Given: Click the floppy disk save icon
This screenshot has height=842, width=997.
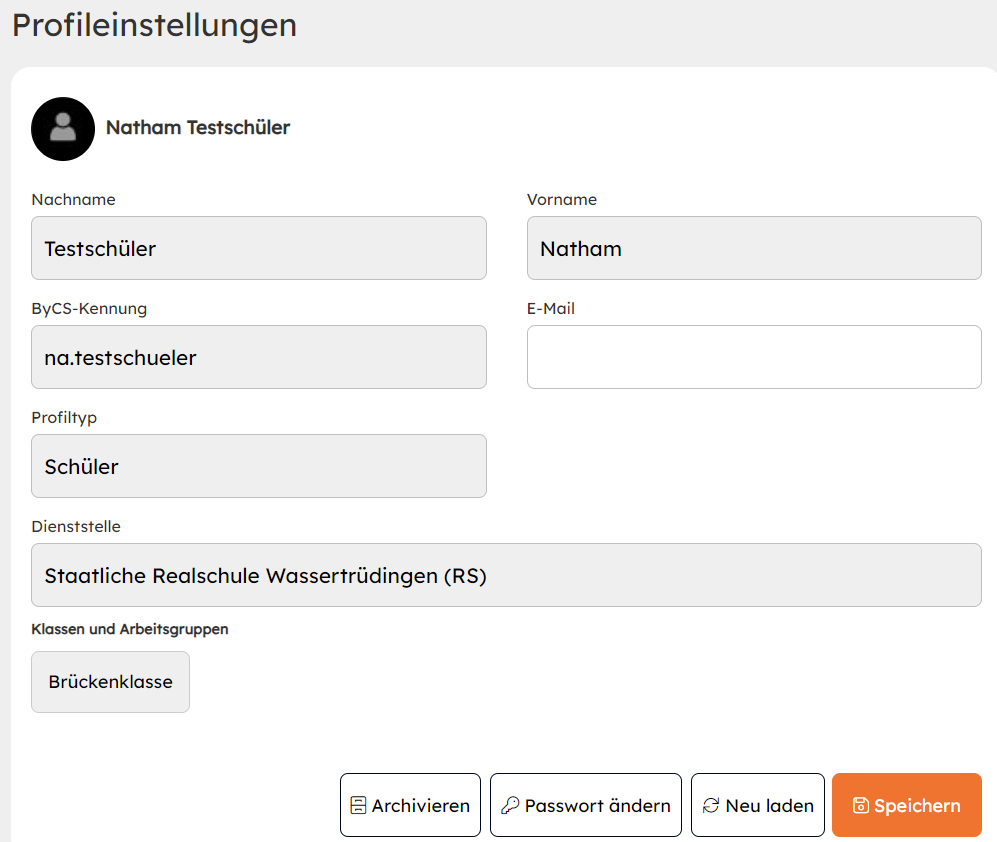Looking at the screenshot, I should (x=860, y=806).
